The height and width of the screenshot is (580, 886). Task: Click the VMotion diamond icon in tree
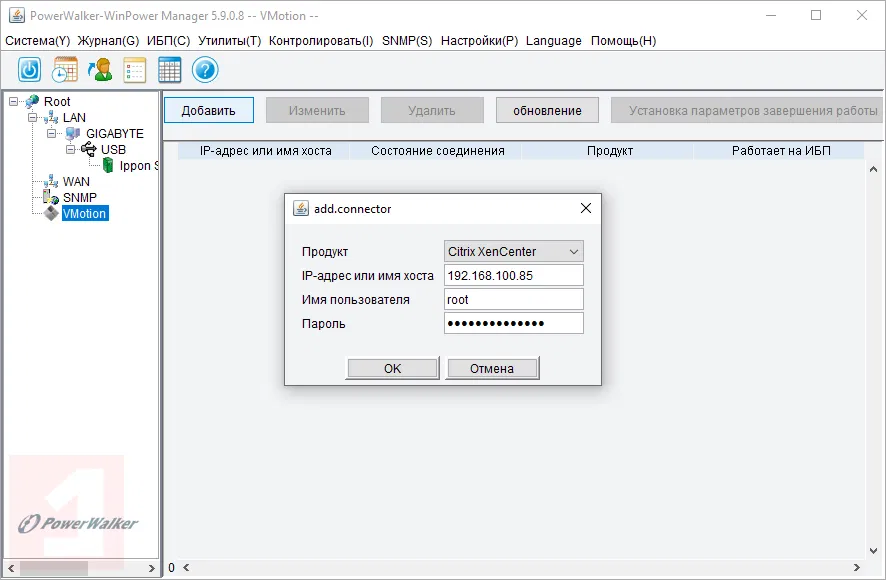(x=51, y=213)
